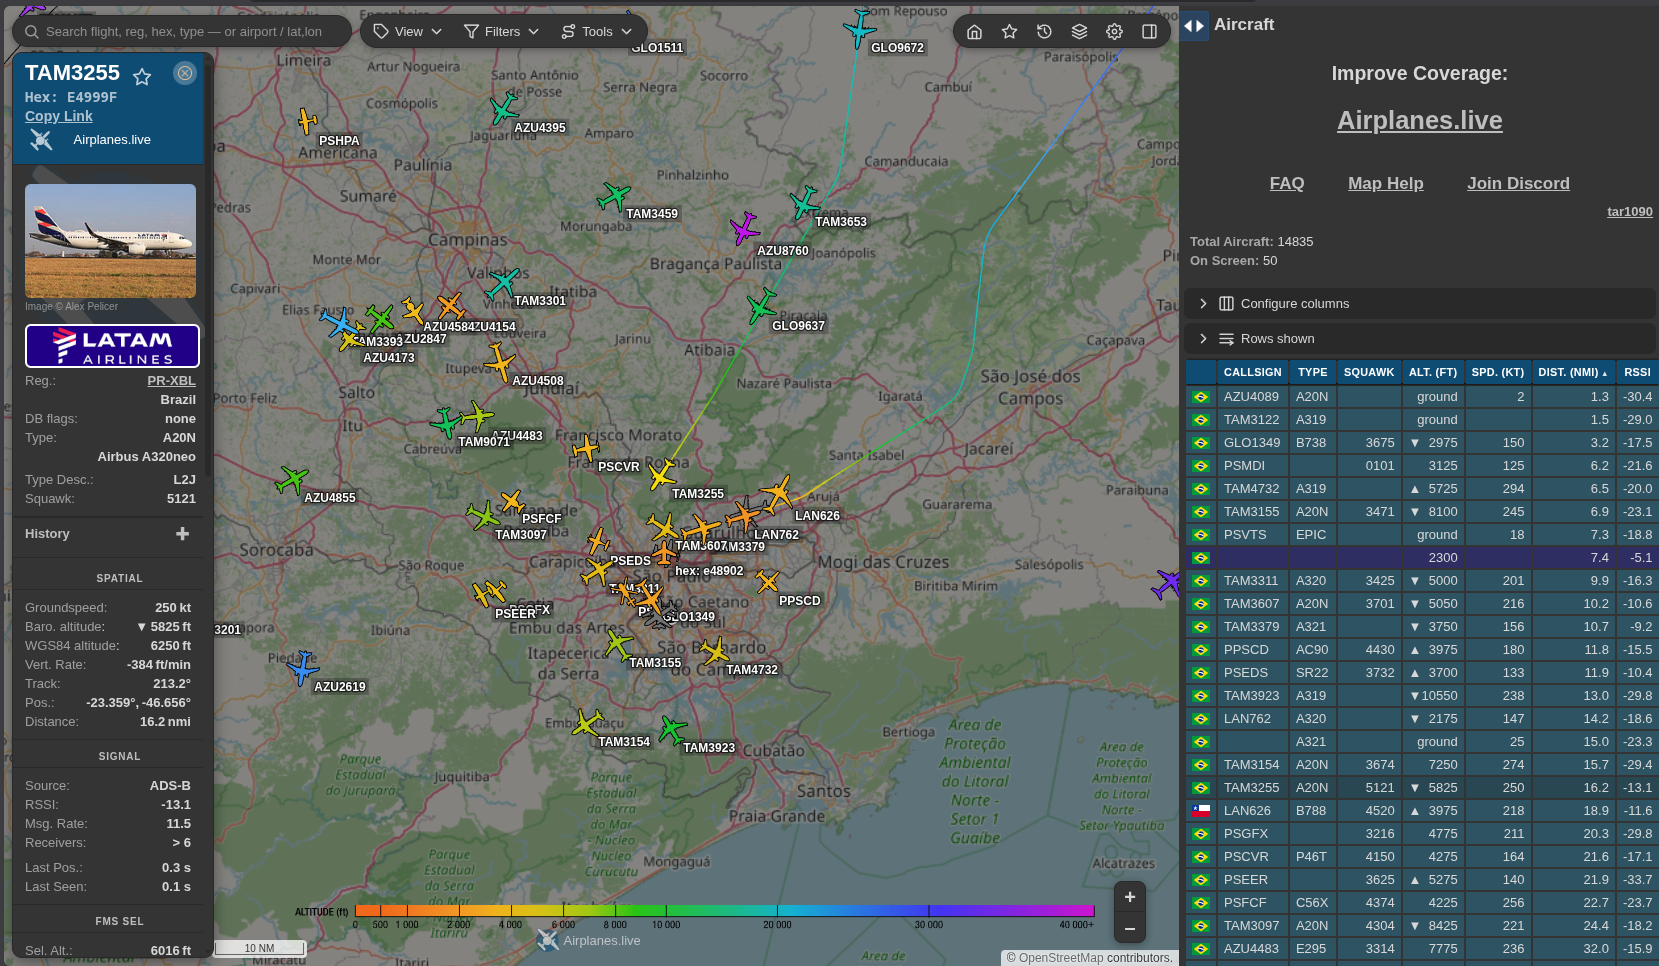
Task: Toggle sidebar panel icon in map toolbar
Action: (x=1149, y=32)
